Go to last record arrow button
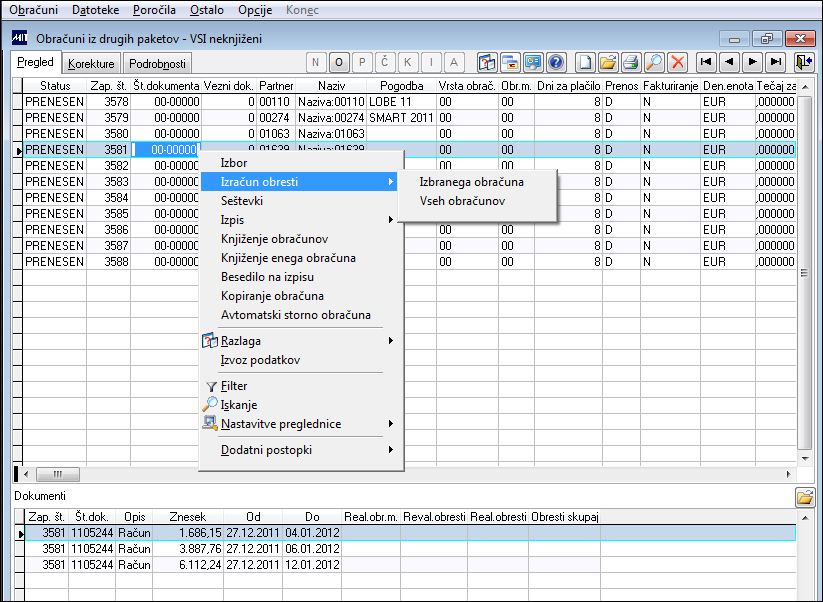823x602 pixels. pos(775,62)
